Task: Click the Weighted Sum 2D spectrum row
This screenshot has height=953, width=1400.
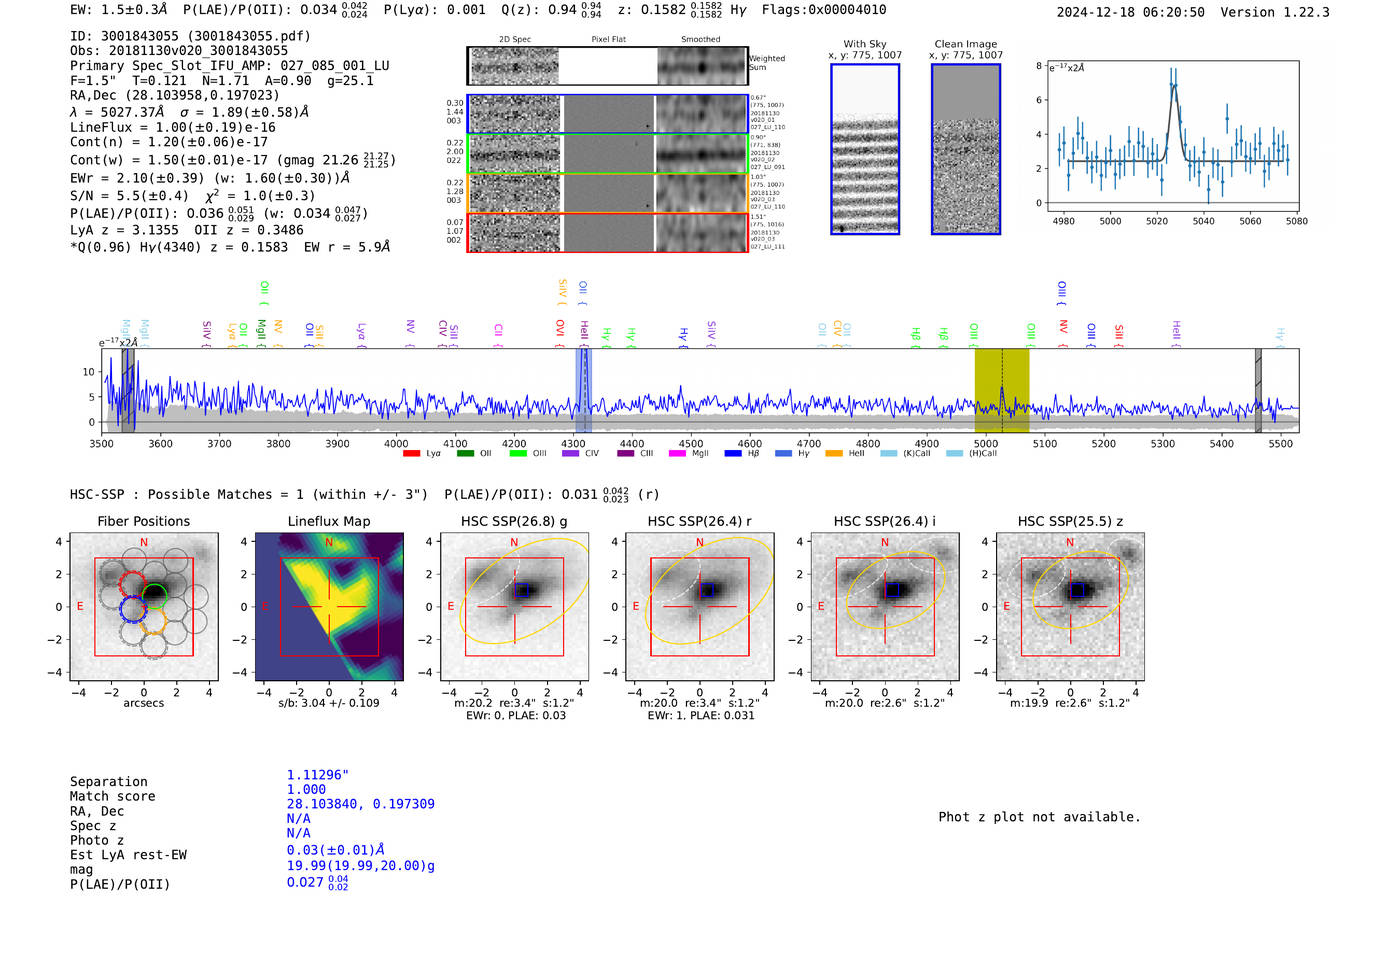Action: tap(607, 66)
